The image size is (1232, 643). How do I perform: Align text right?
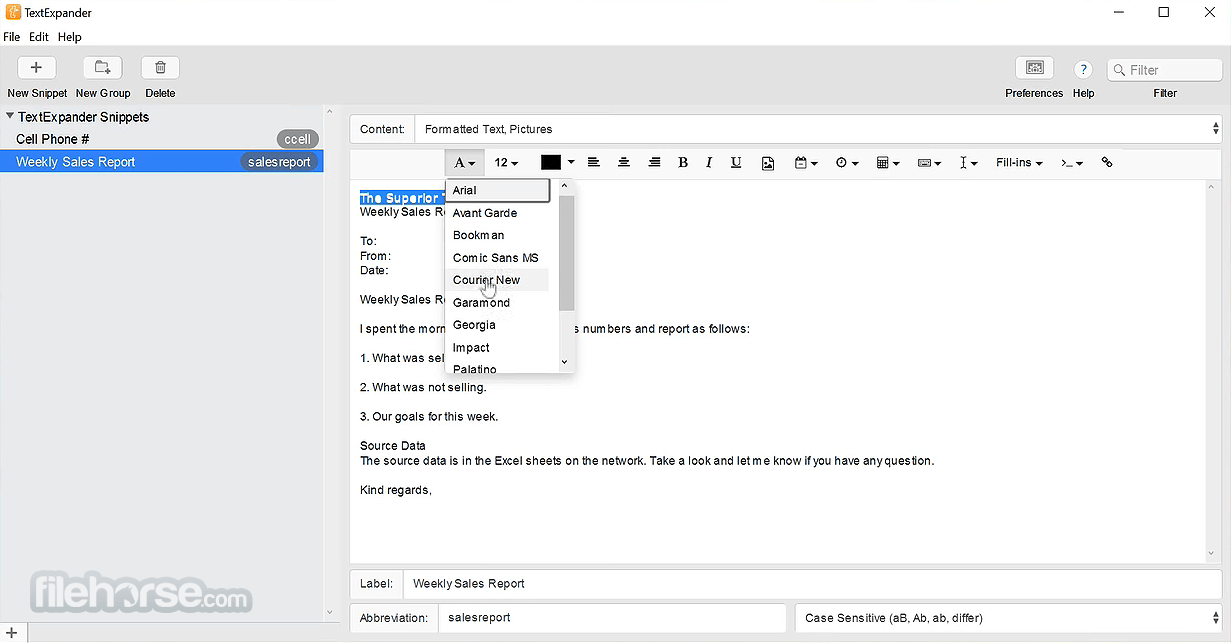pos(654,162)
